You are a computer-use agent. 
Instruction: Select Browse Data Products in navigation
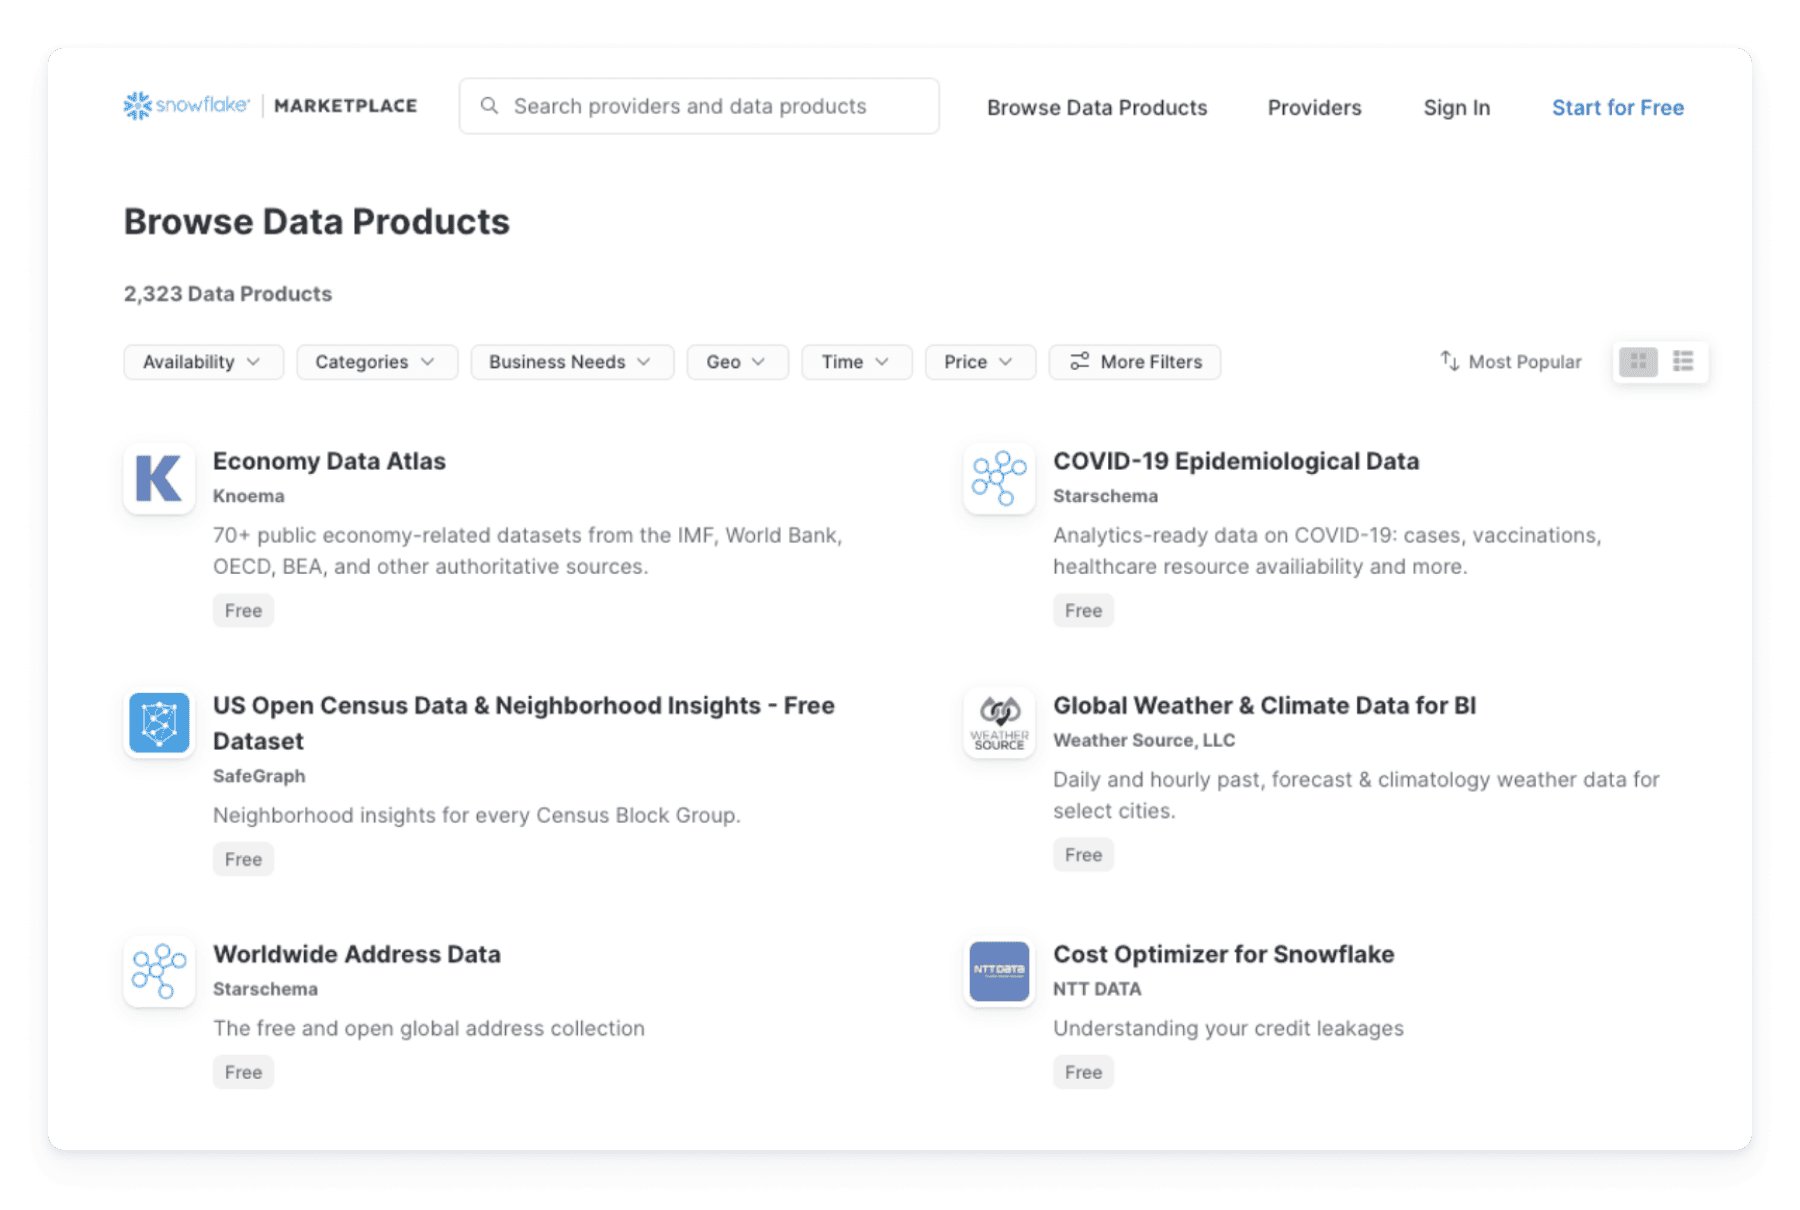point(1097,107)
